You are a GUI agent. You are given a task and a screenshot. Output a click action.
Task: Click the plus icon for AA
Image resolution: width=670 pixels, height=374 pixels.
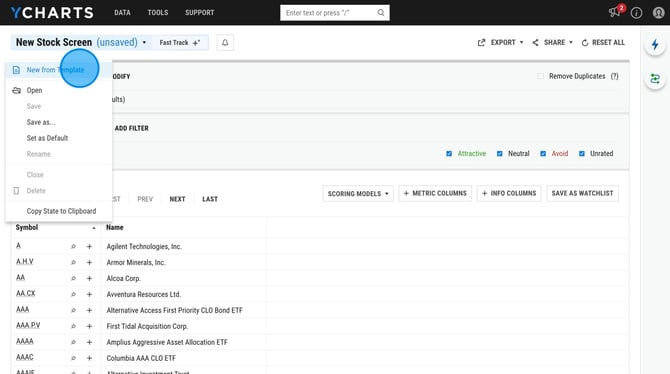pyautogui.click(x=89, y=278)
